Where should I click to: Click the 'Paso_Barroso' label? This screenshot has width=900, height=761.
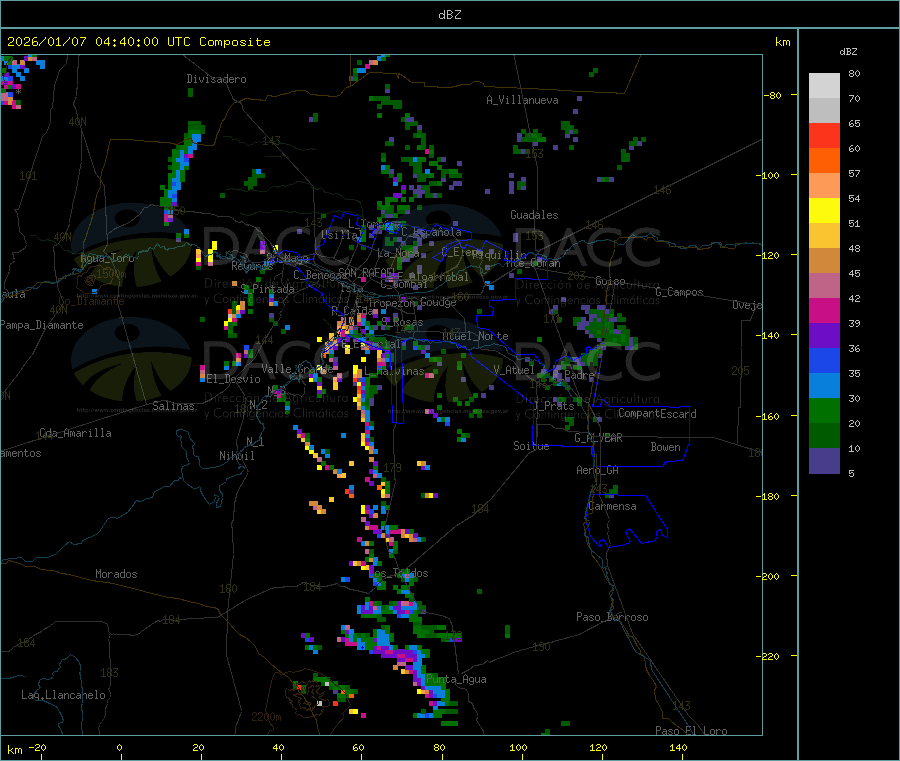612,617
